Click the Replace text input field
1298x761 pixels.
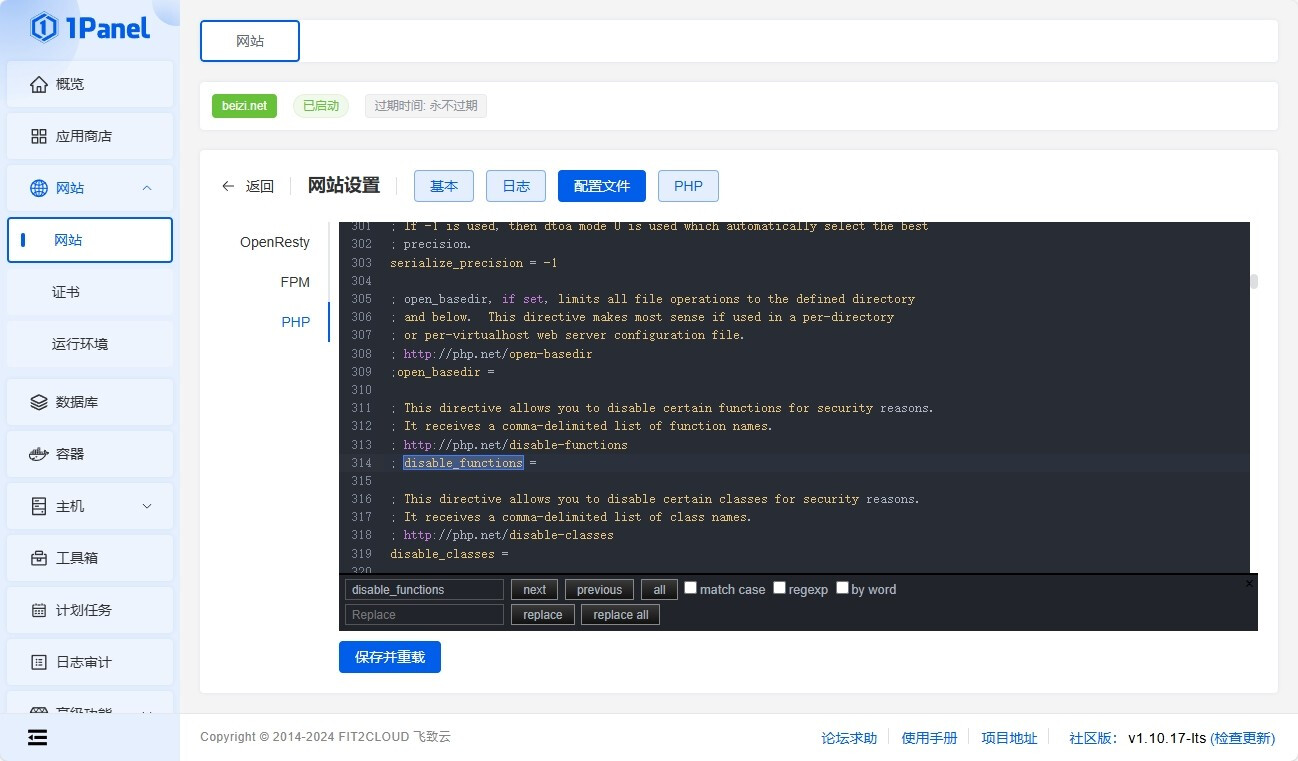pyautogui.click(x=424, y=615)
